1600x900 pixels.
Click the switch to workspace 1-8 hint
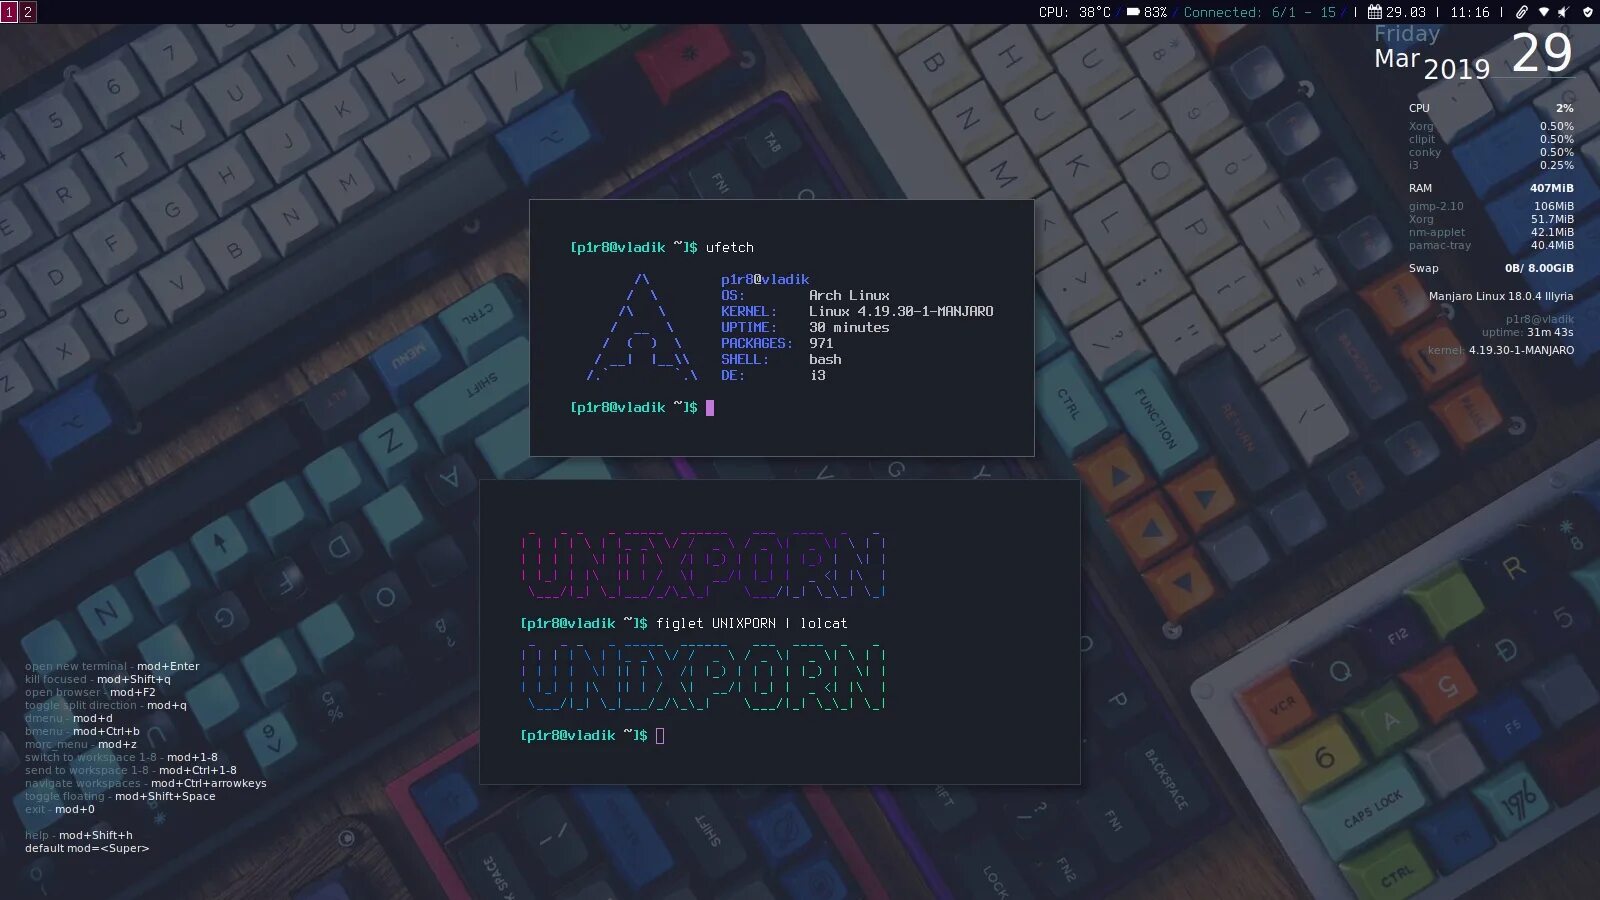coord(121,757)
